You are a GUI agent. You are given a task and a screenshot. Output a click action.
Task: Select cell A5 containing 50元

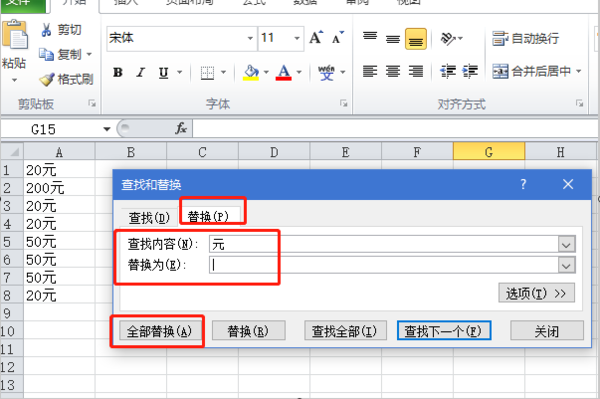(x=59, y=242)
